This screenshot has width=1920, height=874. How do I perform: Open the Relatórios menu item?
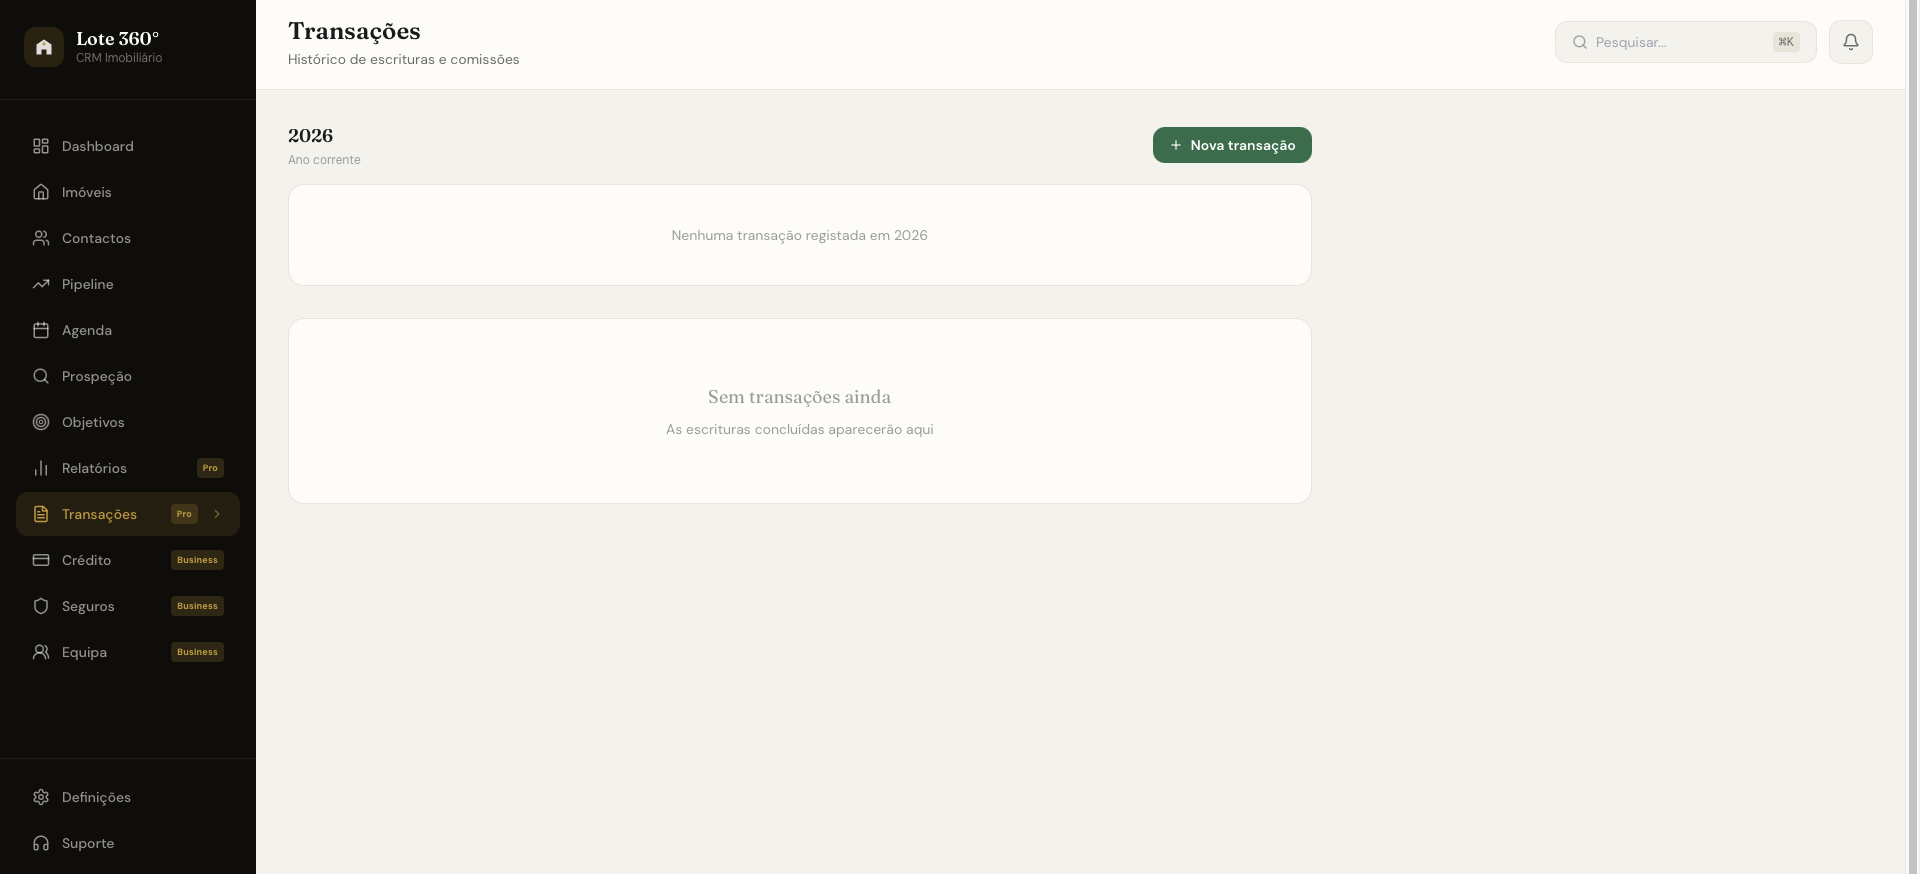click(128, 468)
